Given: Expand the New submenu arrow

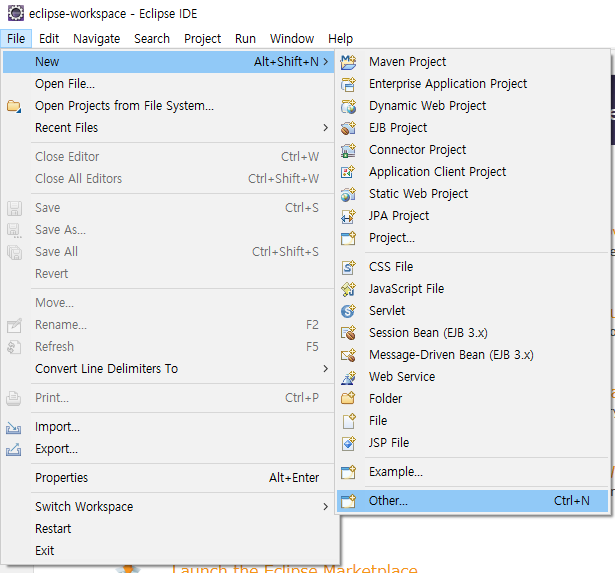Looking at the screenshot, I should point(326,62).
